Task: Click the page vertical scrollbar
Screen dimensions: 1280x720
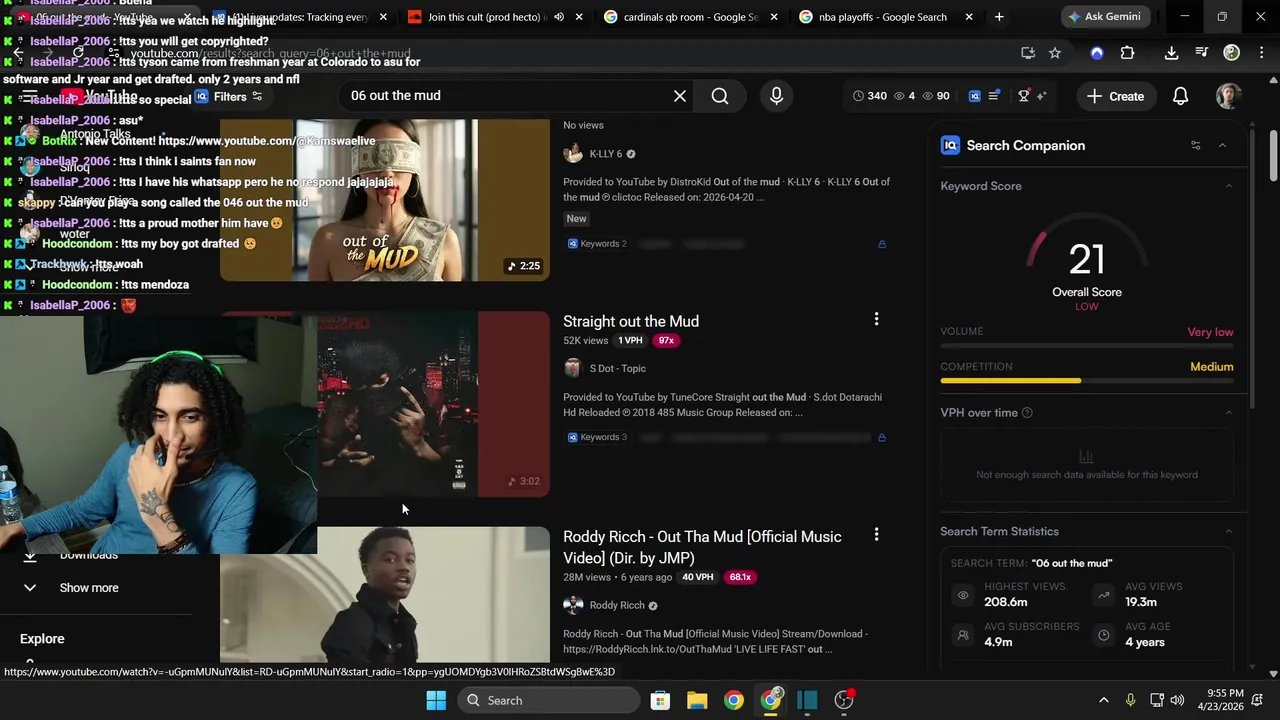Action: (1273, 157)
